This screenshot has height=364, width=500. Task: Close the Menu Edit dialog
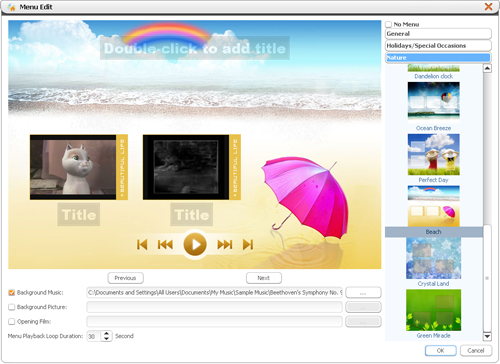pos(488,7)
